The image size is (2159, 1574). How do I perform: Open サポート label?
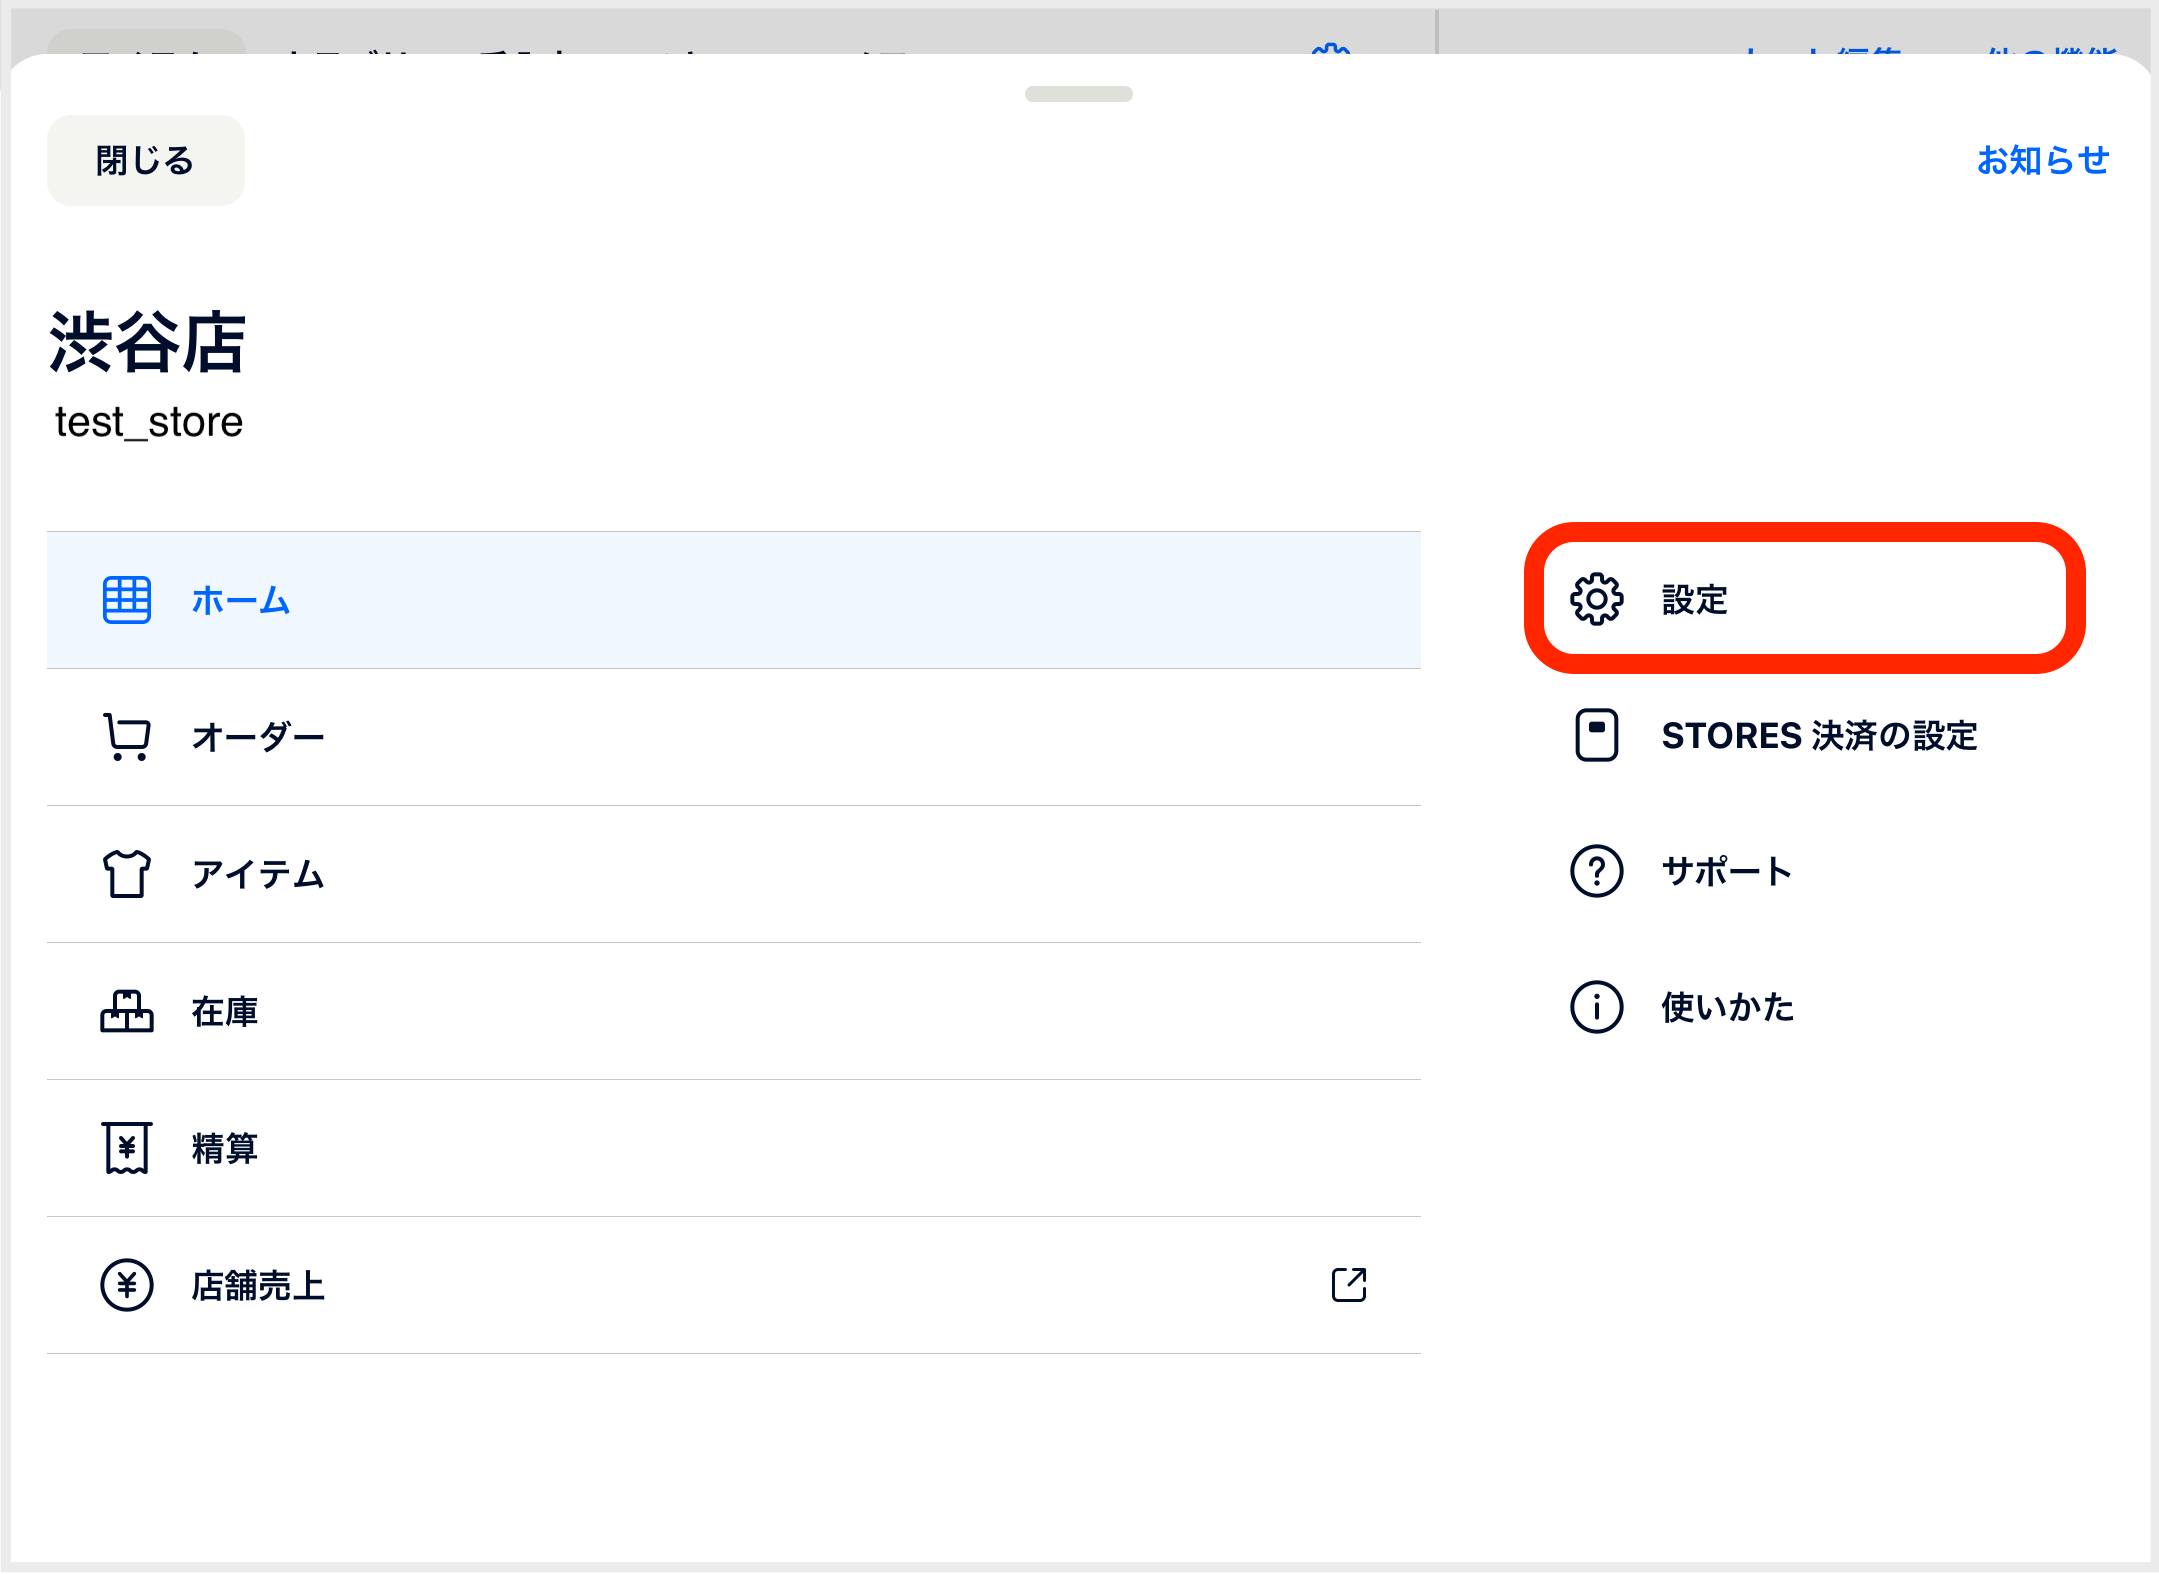coord(1726,871)
